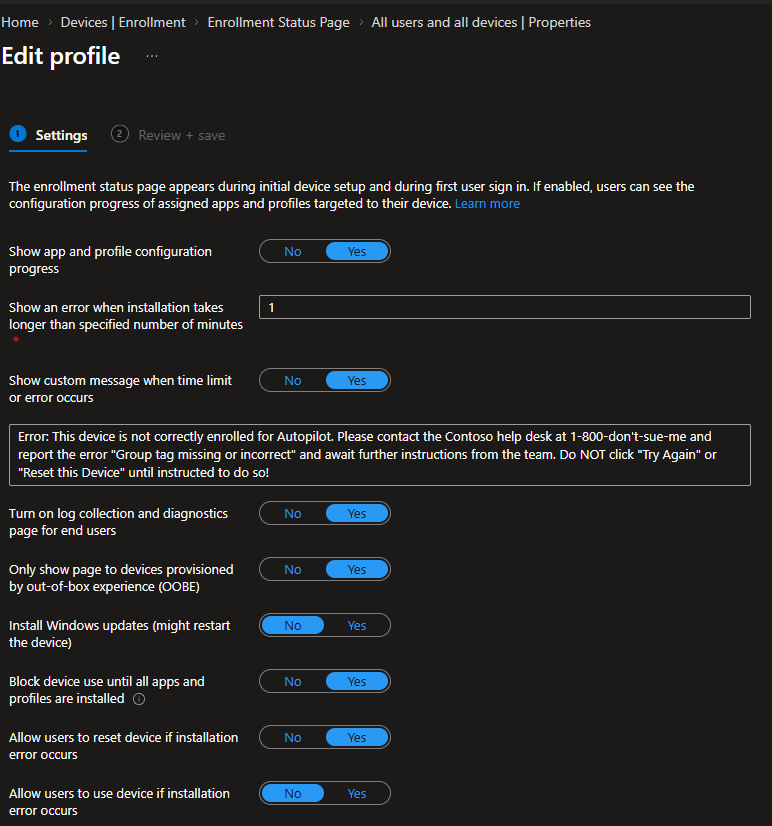Navigate to Devices | Enrollment breadcrumb
Viewport: 772px width, 826px height.
(123, 22)
